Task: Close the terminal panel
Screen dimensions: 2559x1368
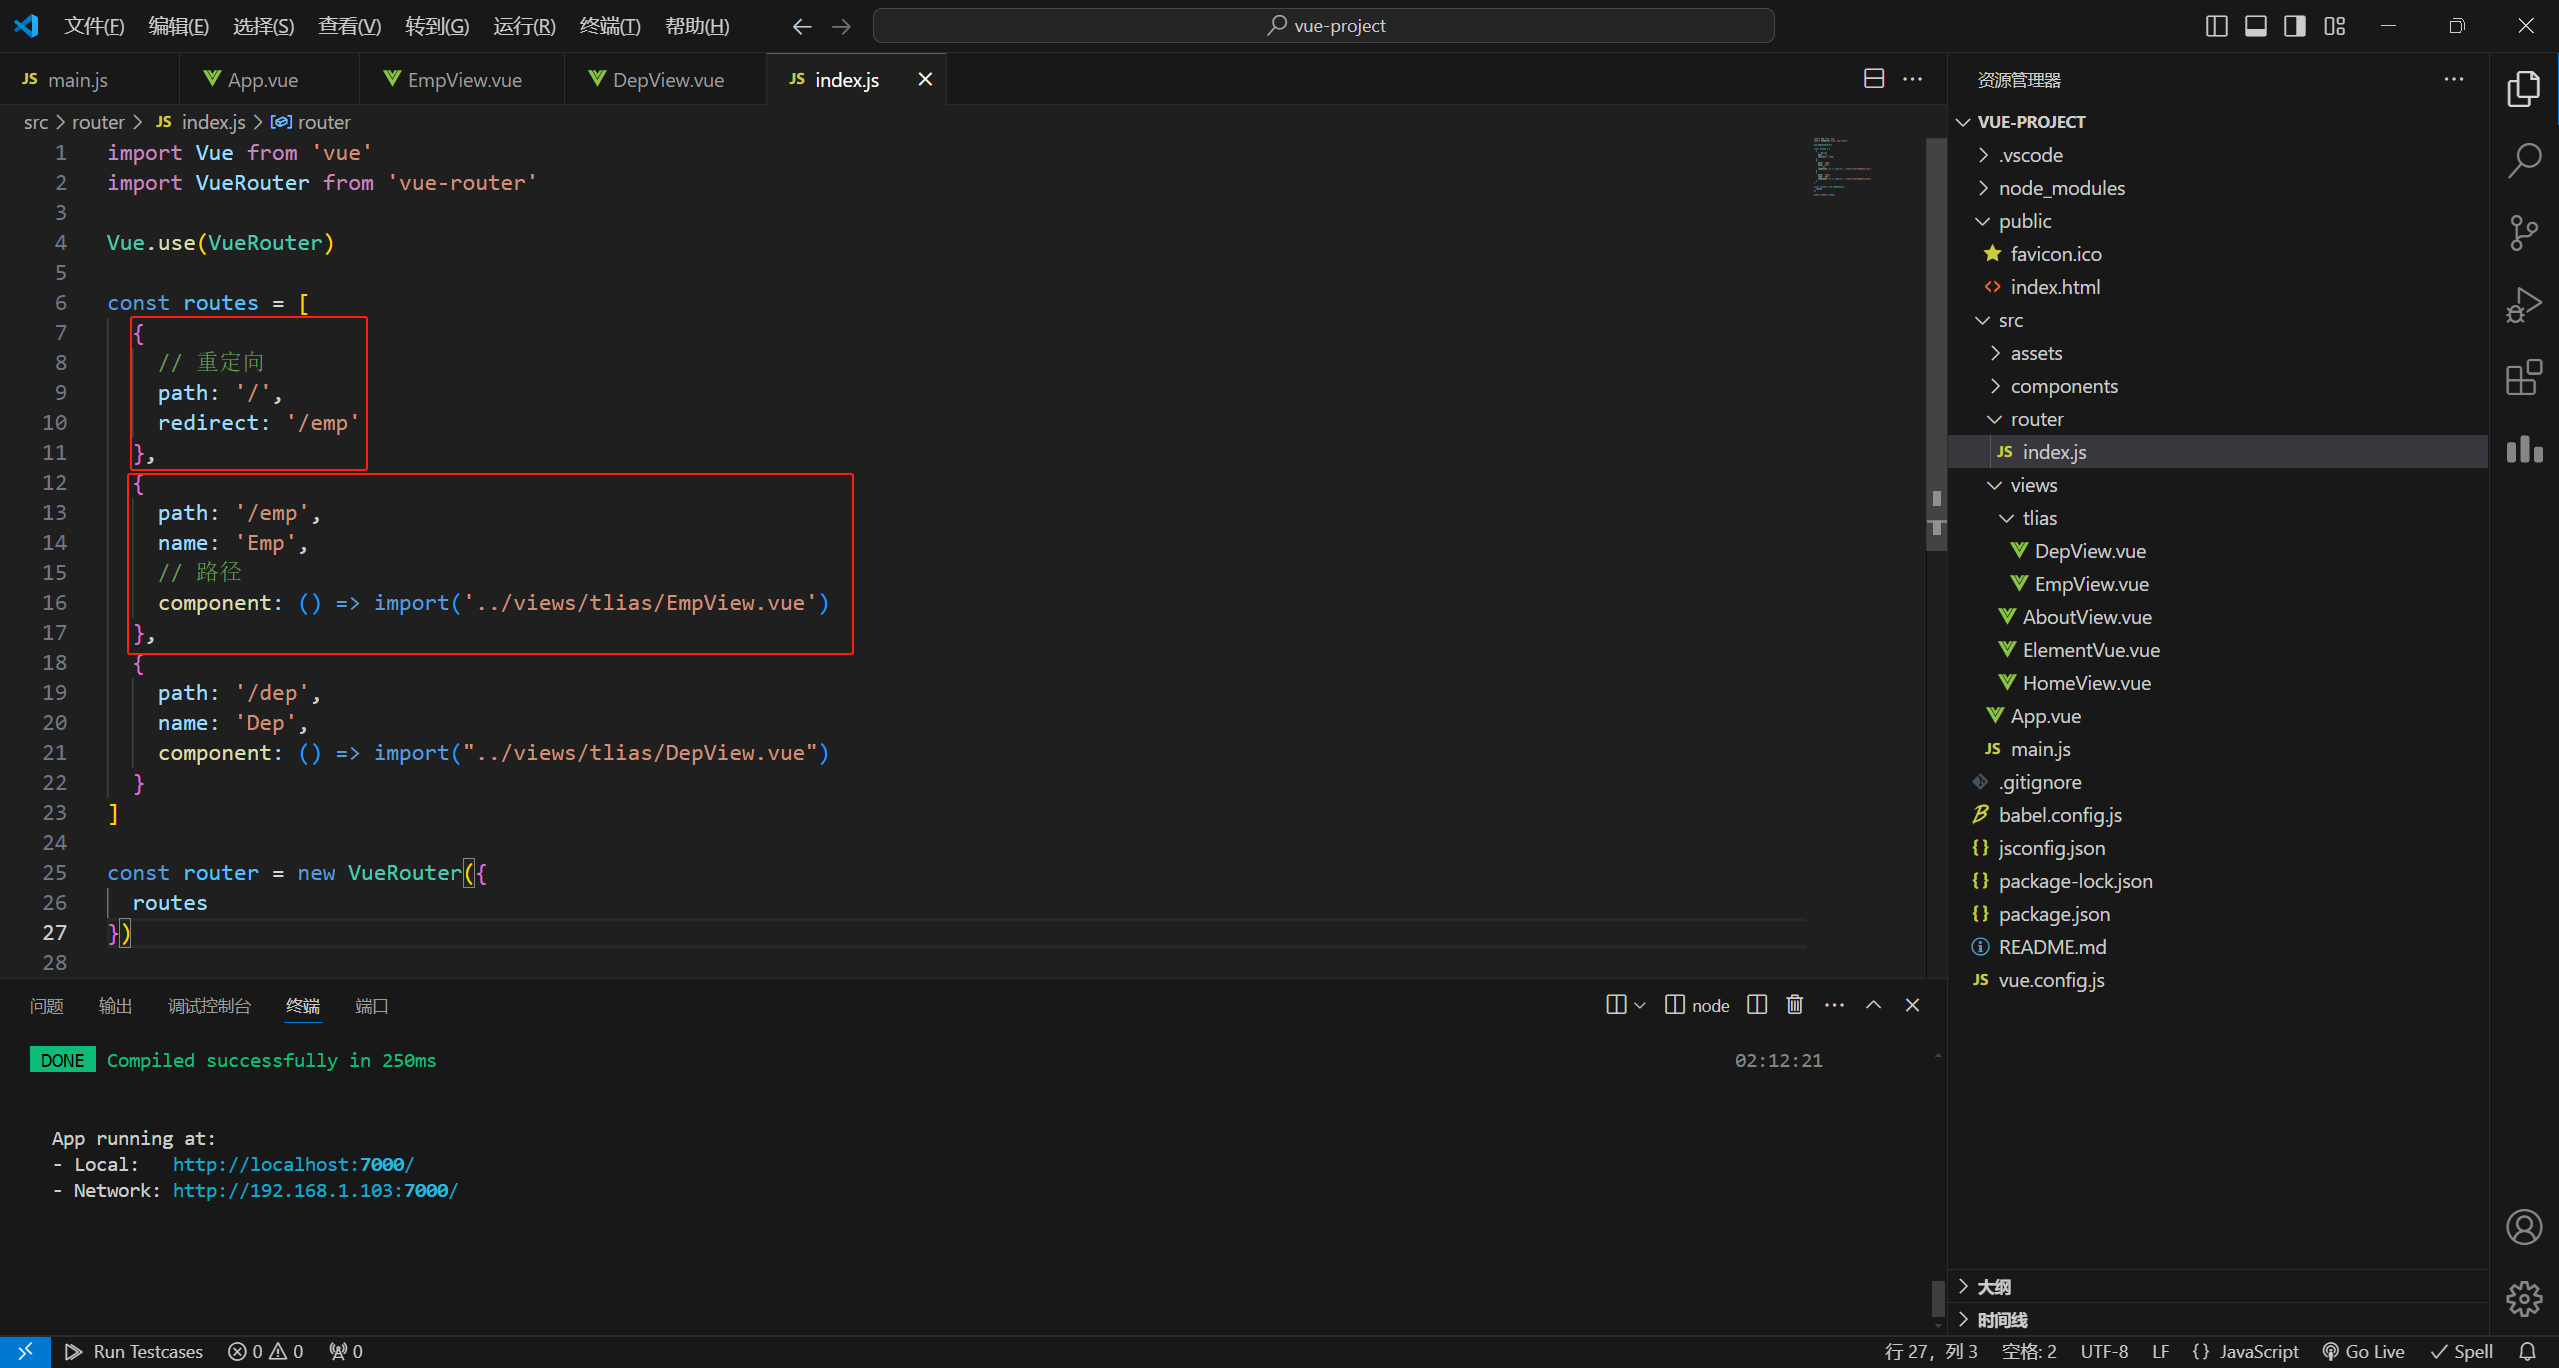Action: pos(1912,1005)
